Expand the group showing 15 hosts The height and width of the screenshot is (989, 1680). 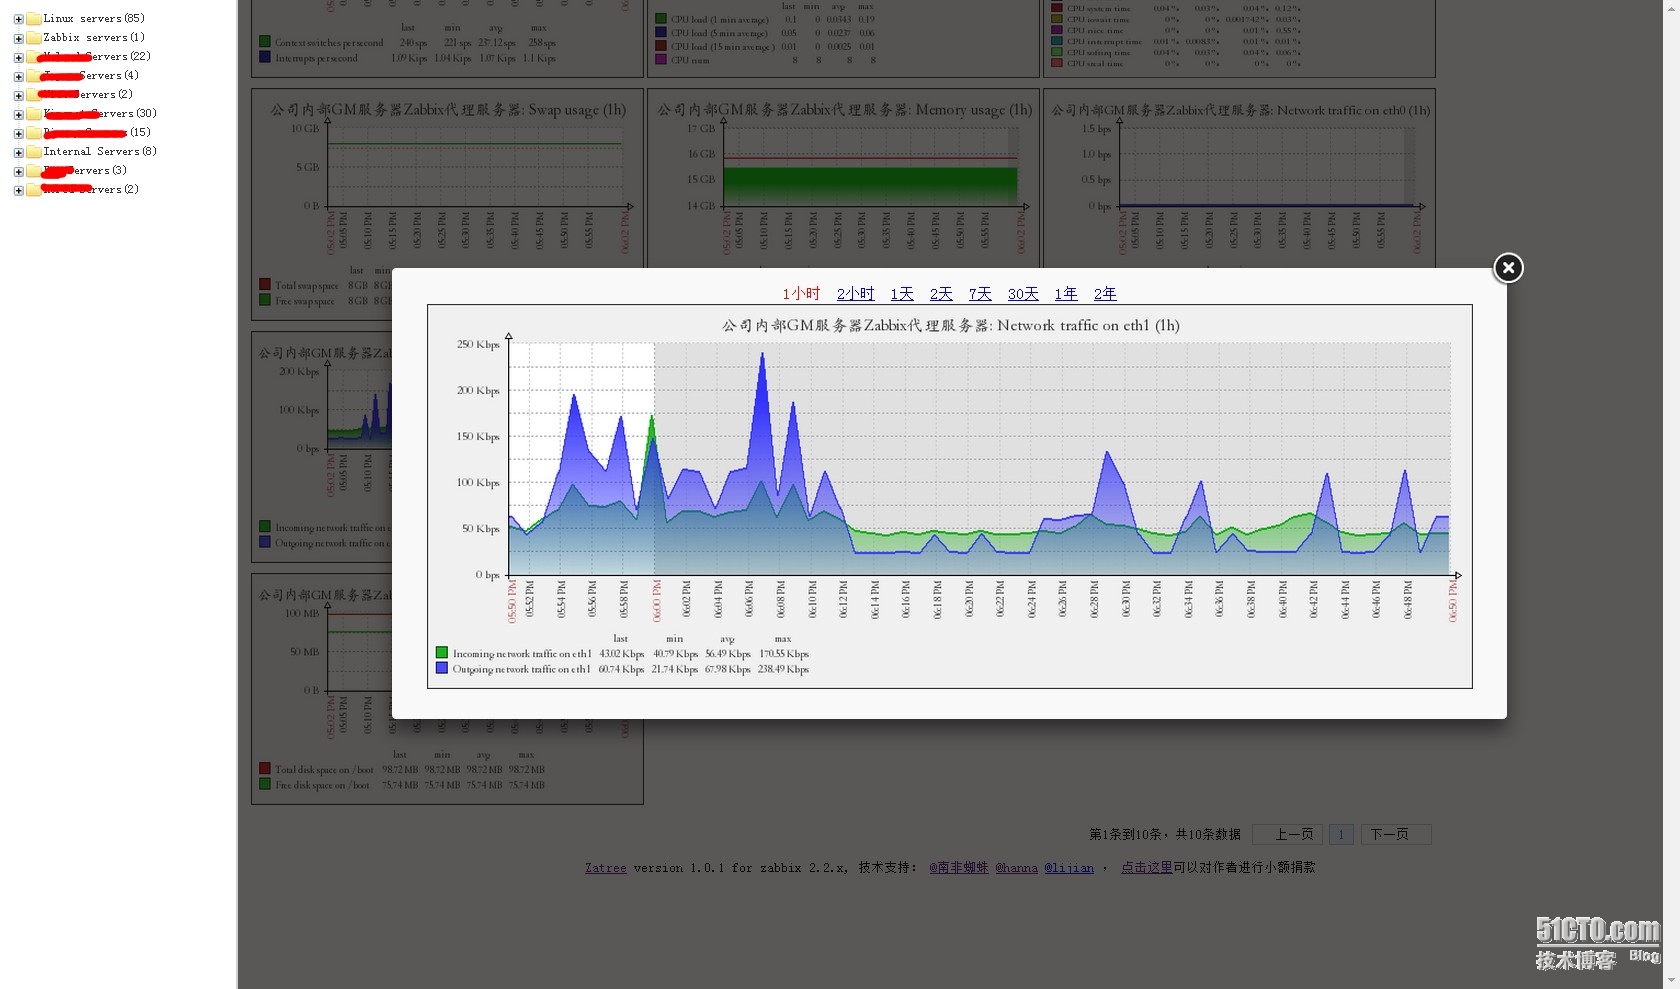18,133
